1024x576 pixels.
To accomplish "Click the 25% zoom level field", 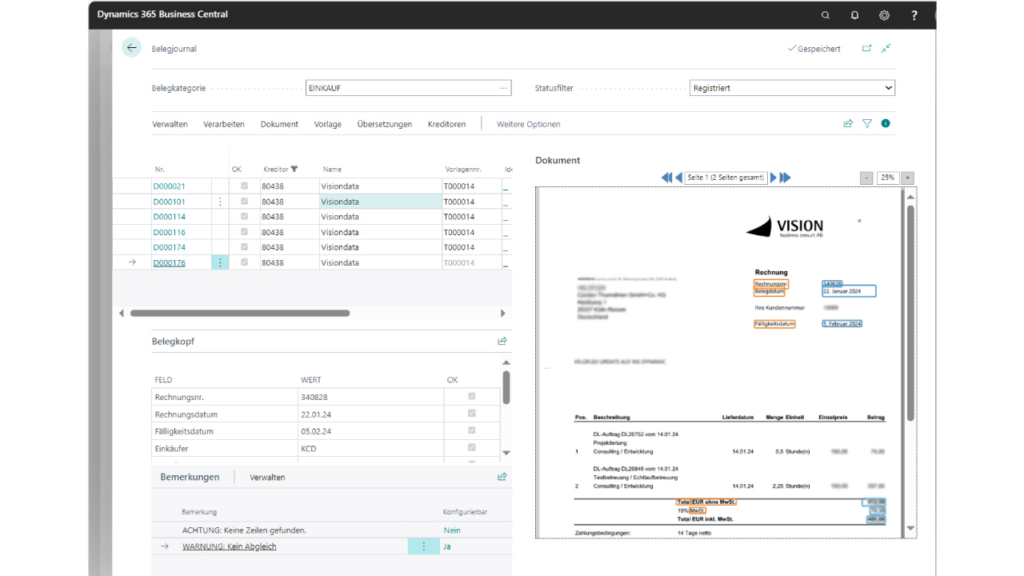I will [887, 178].
